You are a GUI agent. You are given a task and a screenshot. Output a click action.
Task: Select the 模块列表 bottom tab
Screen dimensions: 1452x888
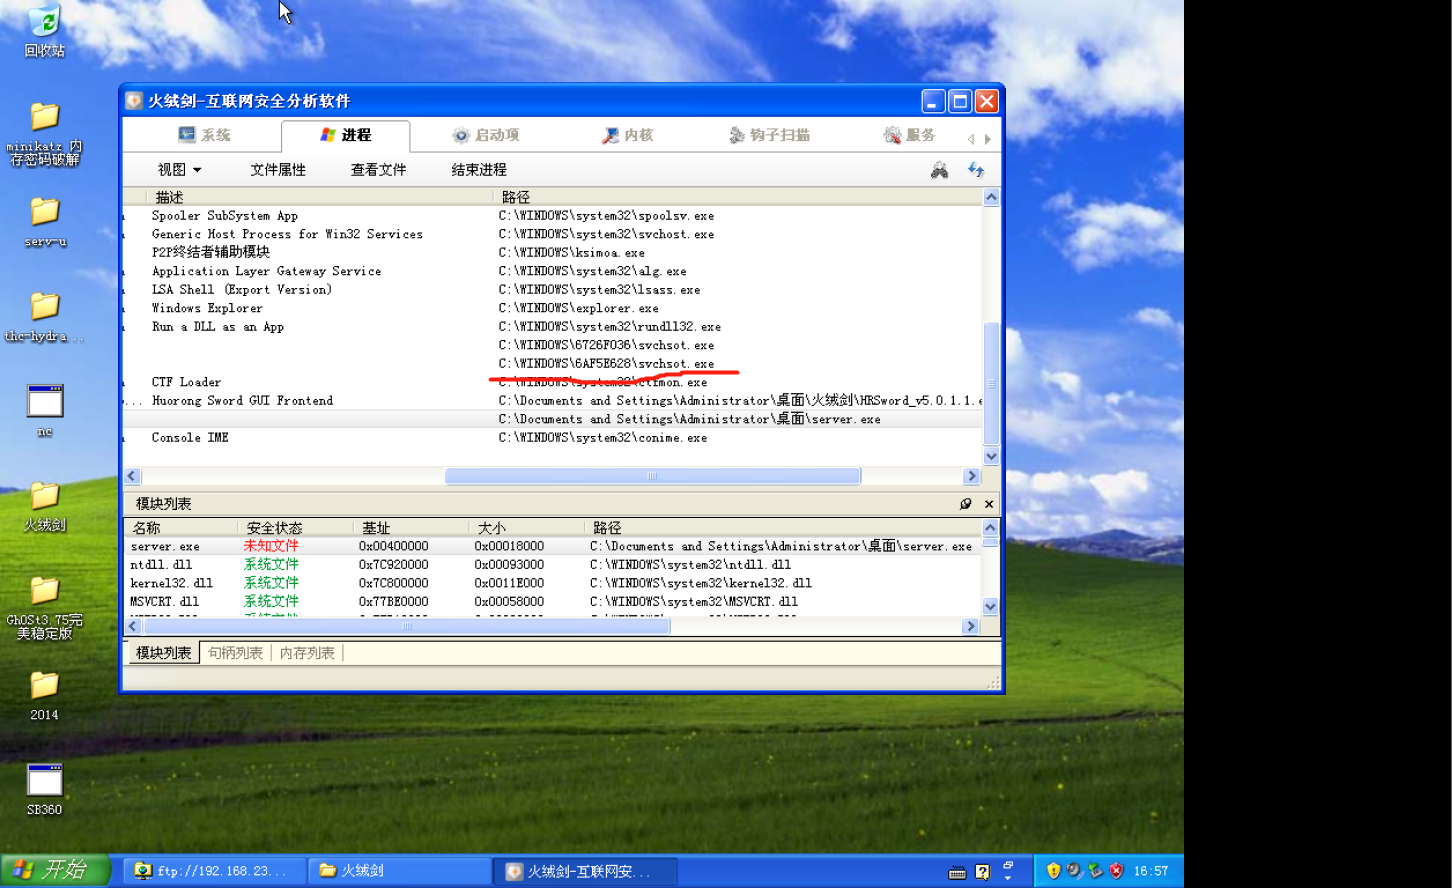tap(163, 653)
